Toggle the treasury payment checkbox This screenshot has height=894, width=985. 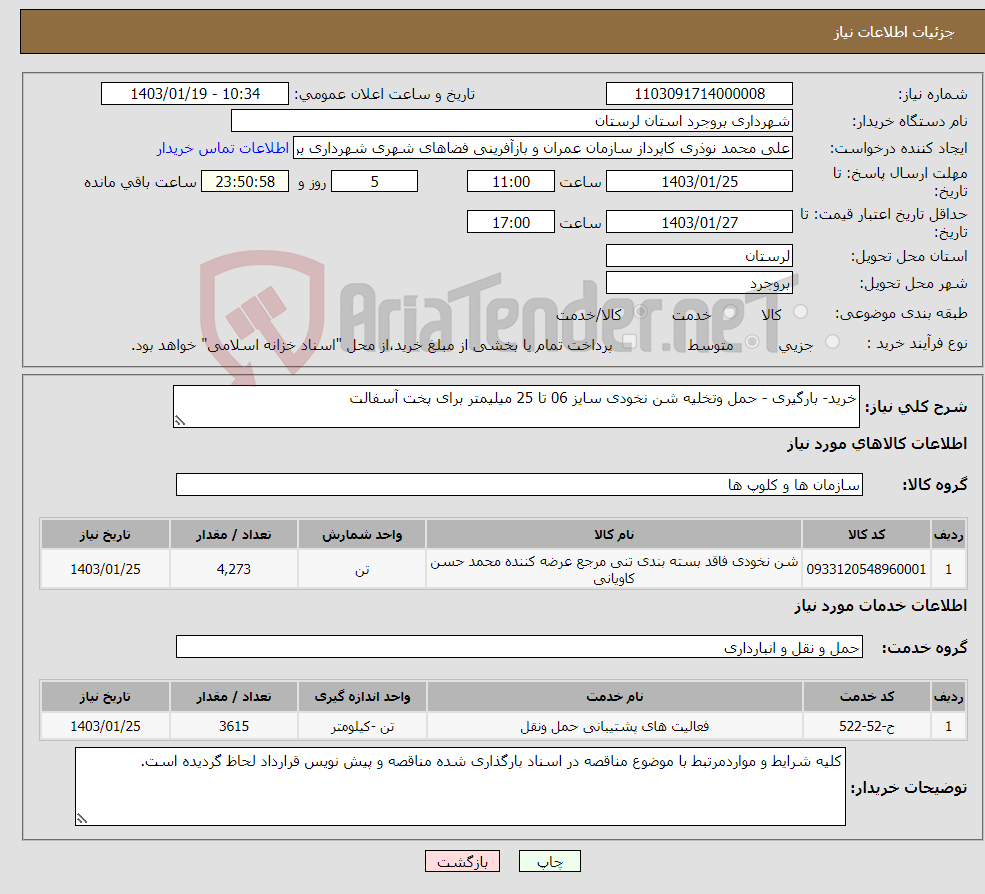click(629, 342)
